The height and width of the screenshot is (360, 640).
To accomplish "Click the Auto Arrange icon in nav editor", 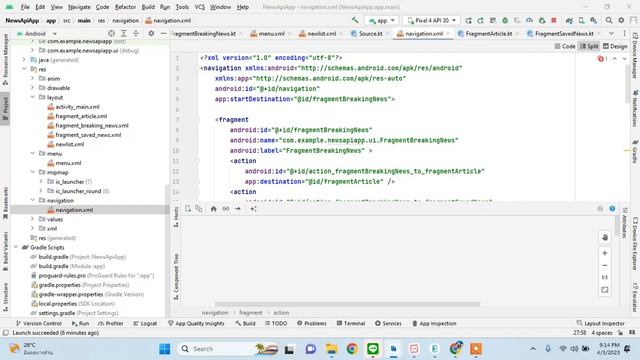I will coord(253,209).
